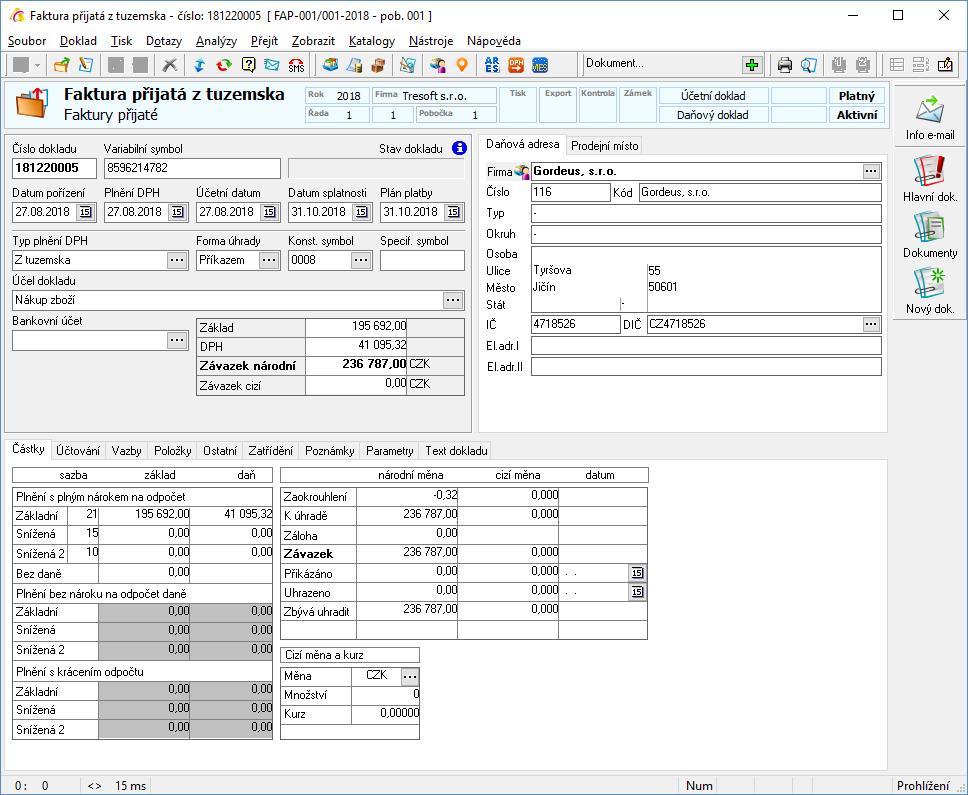Viewport: 968px width, 795px height.
Task: Open Hlavní dok. in side panel
Action: pyautogui.click(x=930, y=178)
